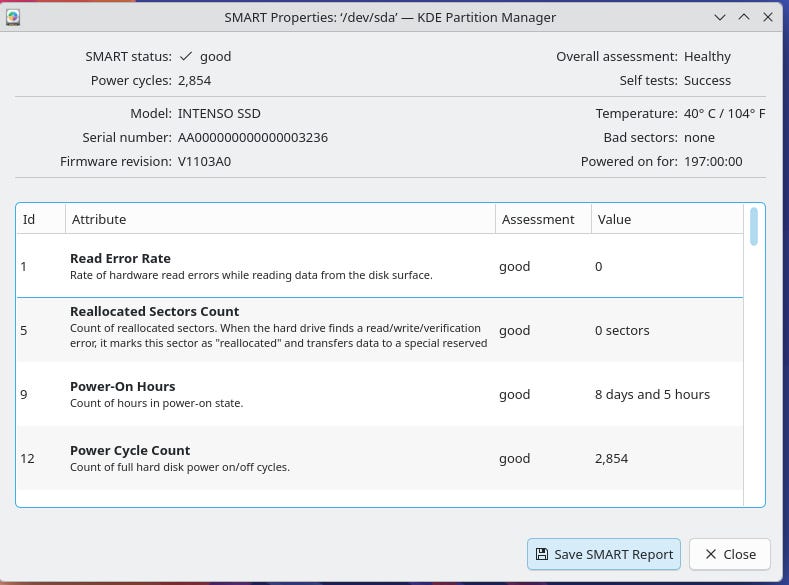Click the floppy icon on Save SMART Report
This screenshot has height=585, width=789.
(x=541, y=554)
